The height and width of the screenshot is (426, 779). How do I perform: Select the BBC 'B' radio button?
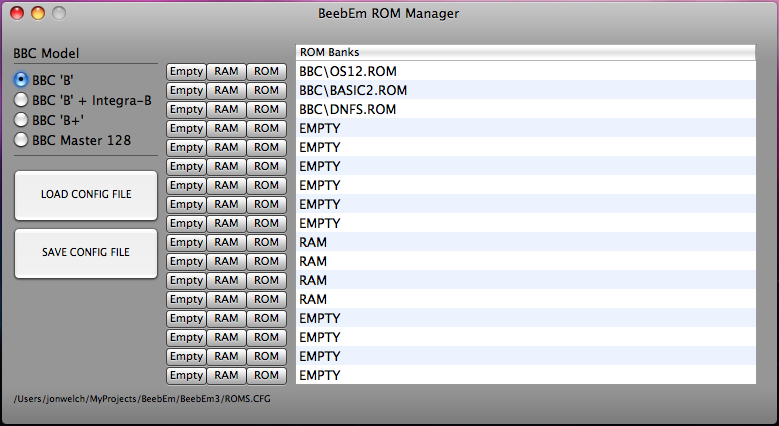point(21,80)
